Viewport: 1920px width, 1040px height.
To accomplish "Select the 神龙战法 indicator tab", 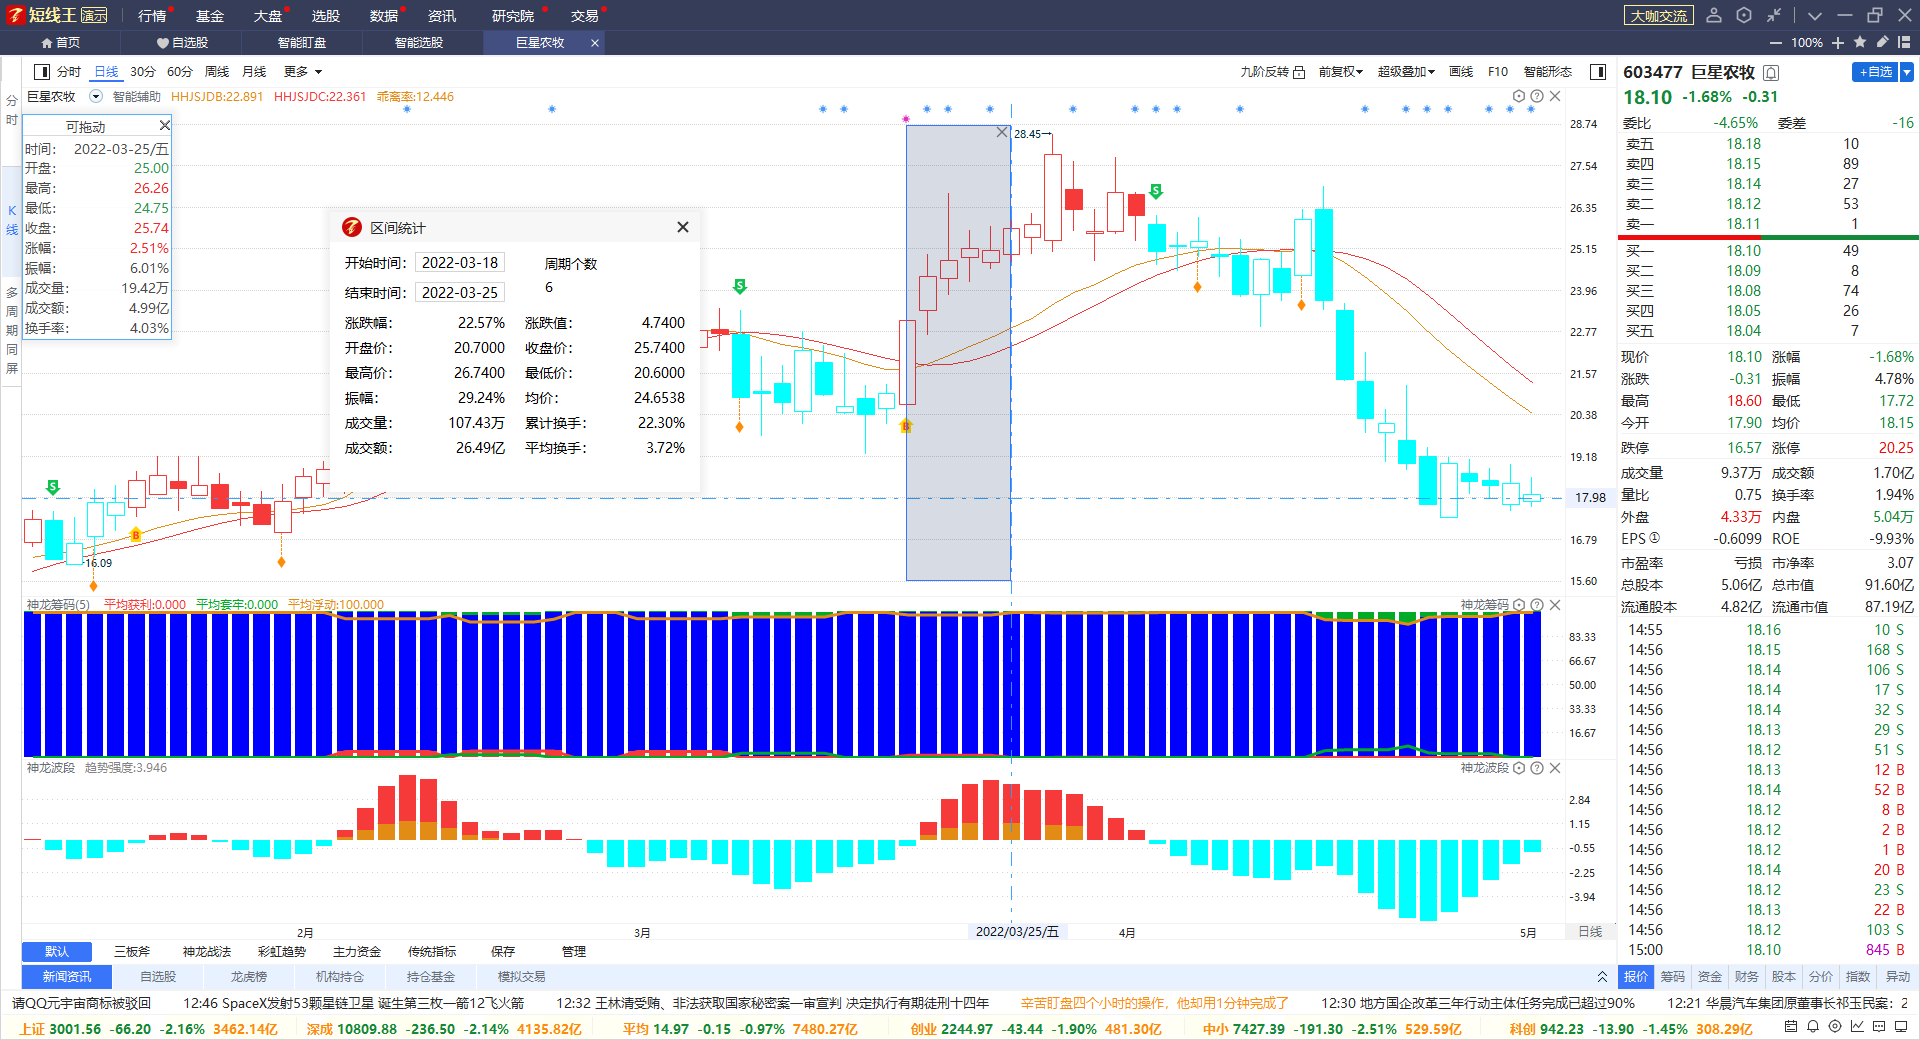I will 207,952.
